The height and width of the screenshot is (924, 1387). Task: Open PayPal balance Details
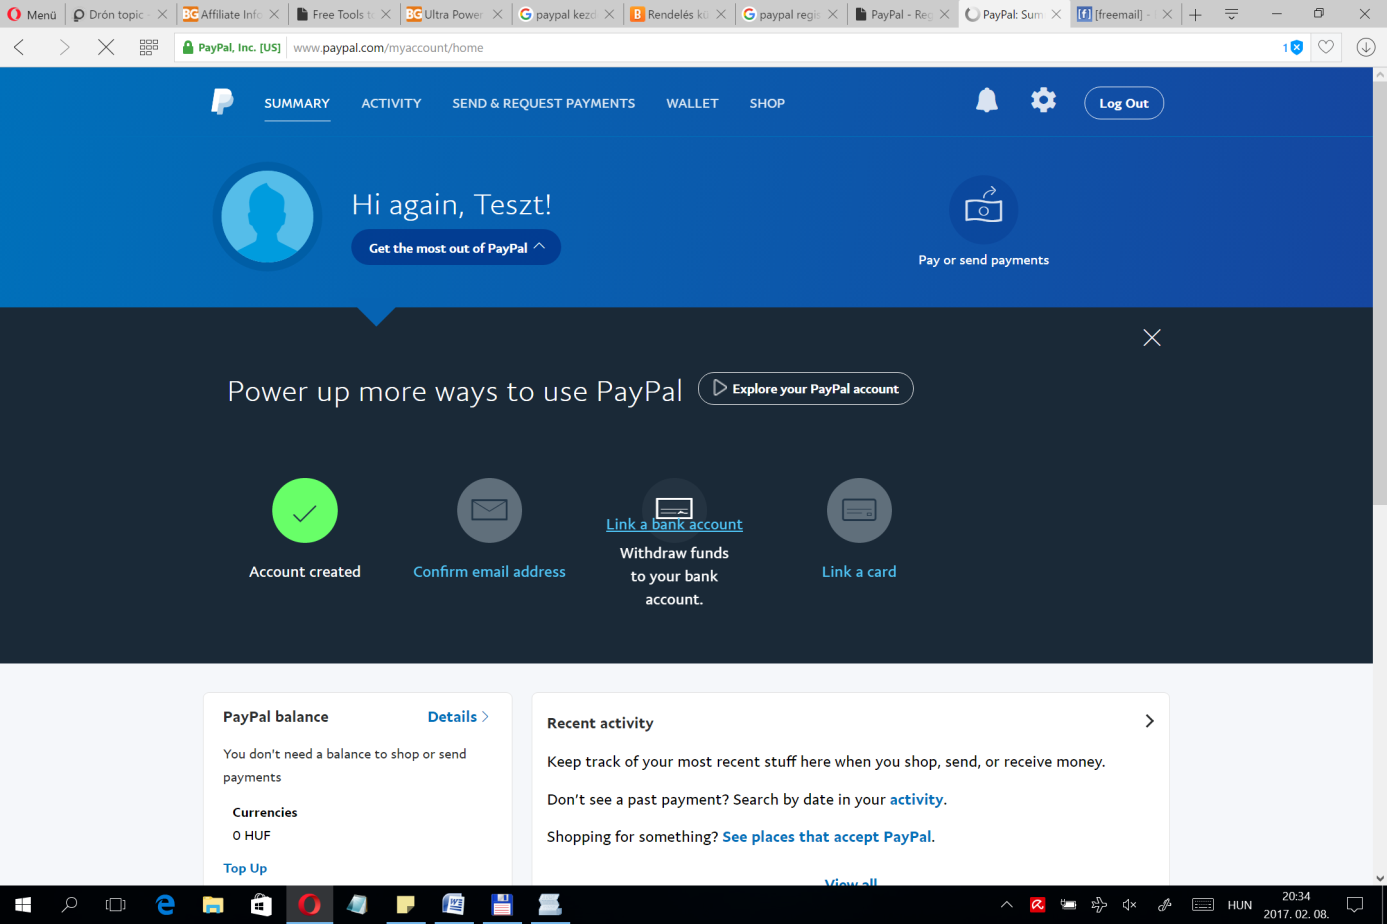click(x=458, y=716)
